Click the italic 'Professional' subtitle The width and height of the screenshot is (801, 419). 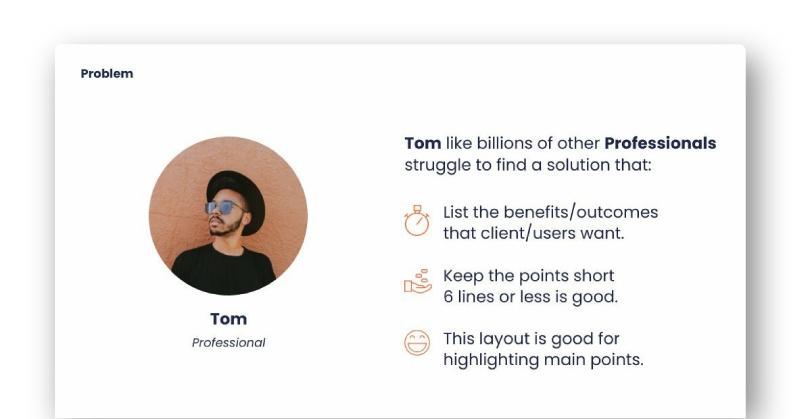[228, 343]
